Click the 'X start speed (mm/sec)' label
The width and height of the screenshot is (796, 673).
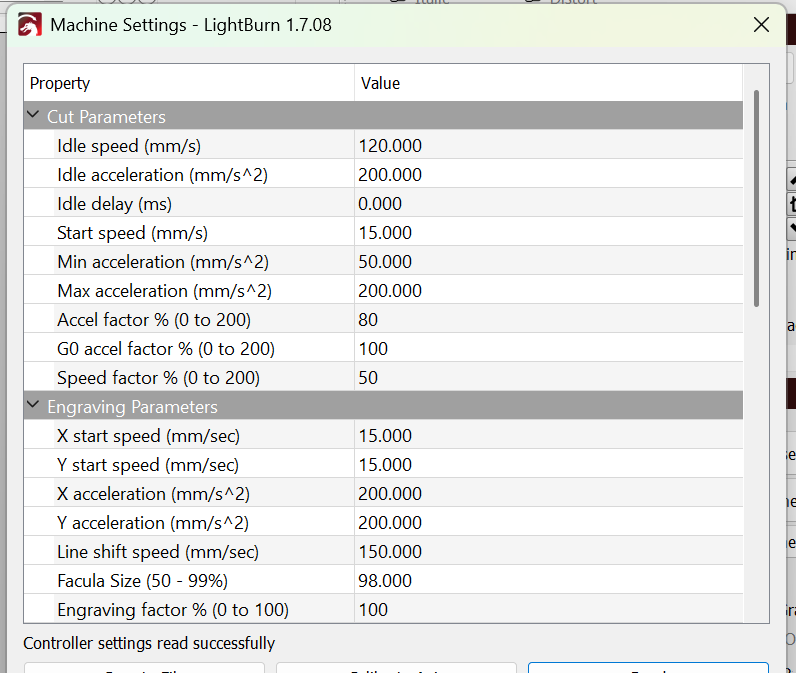tap(149, 435)
